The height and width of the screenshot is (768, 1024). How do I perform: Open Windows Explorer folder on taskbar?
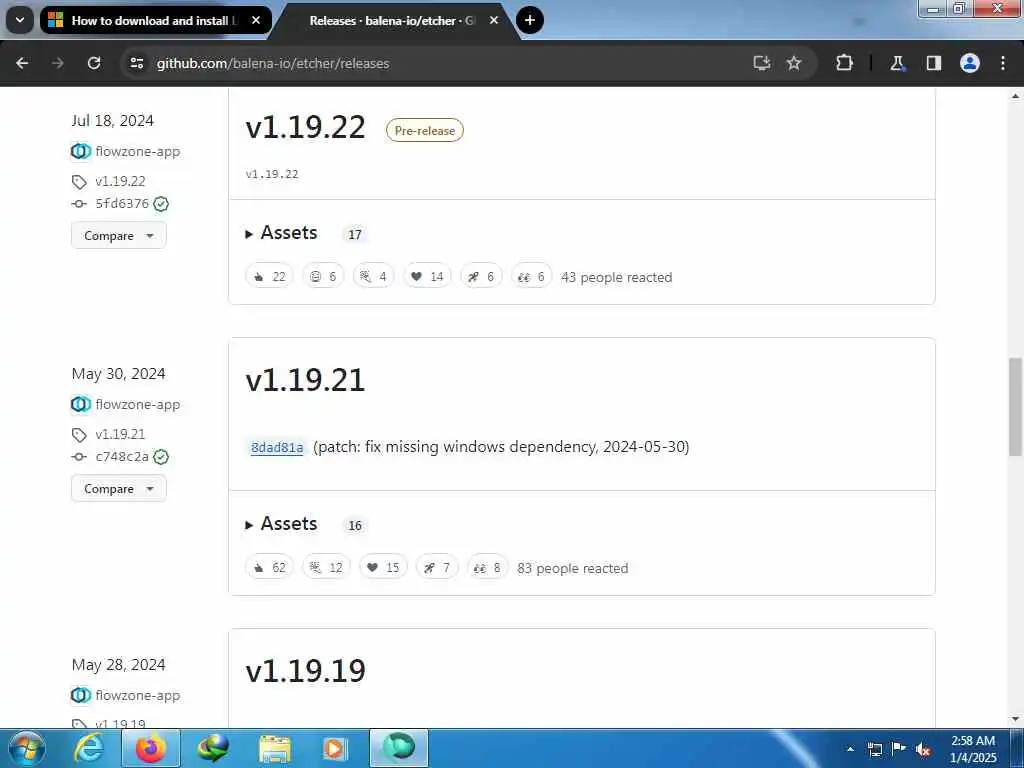pyautogui.click(x=274, y=748)
